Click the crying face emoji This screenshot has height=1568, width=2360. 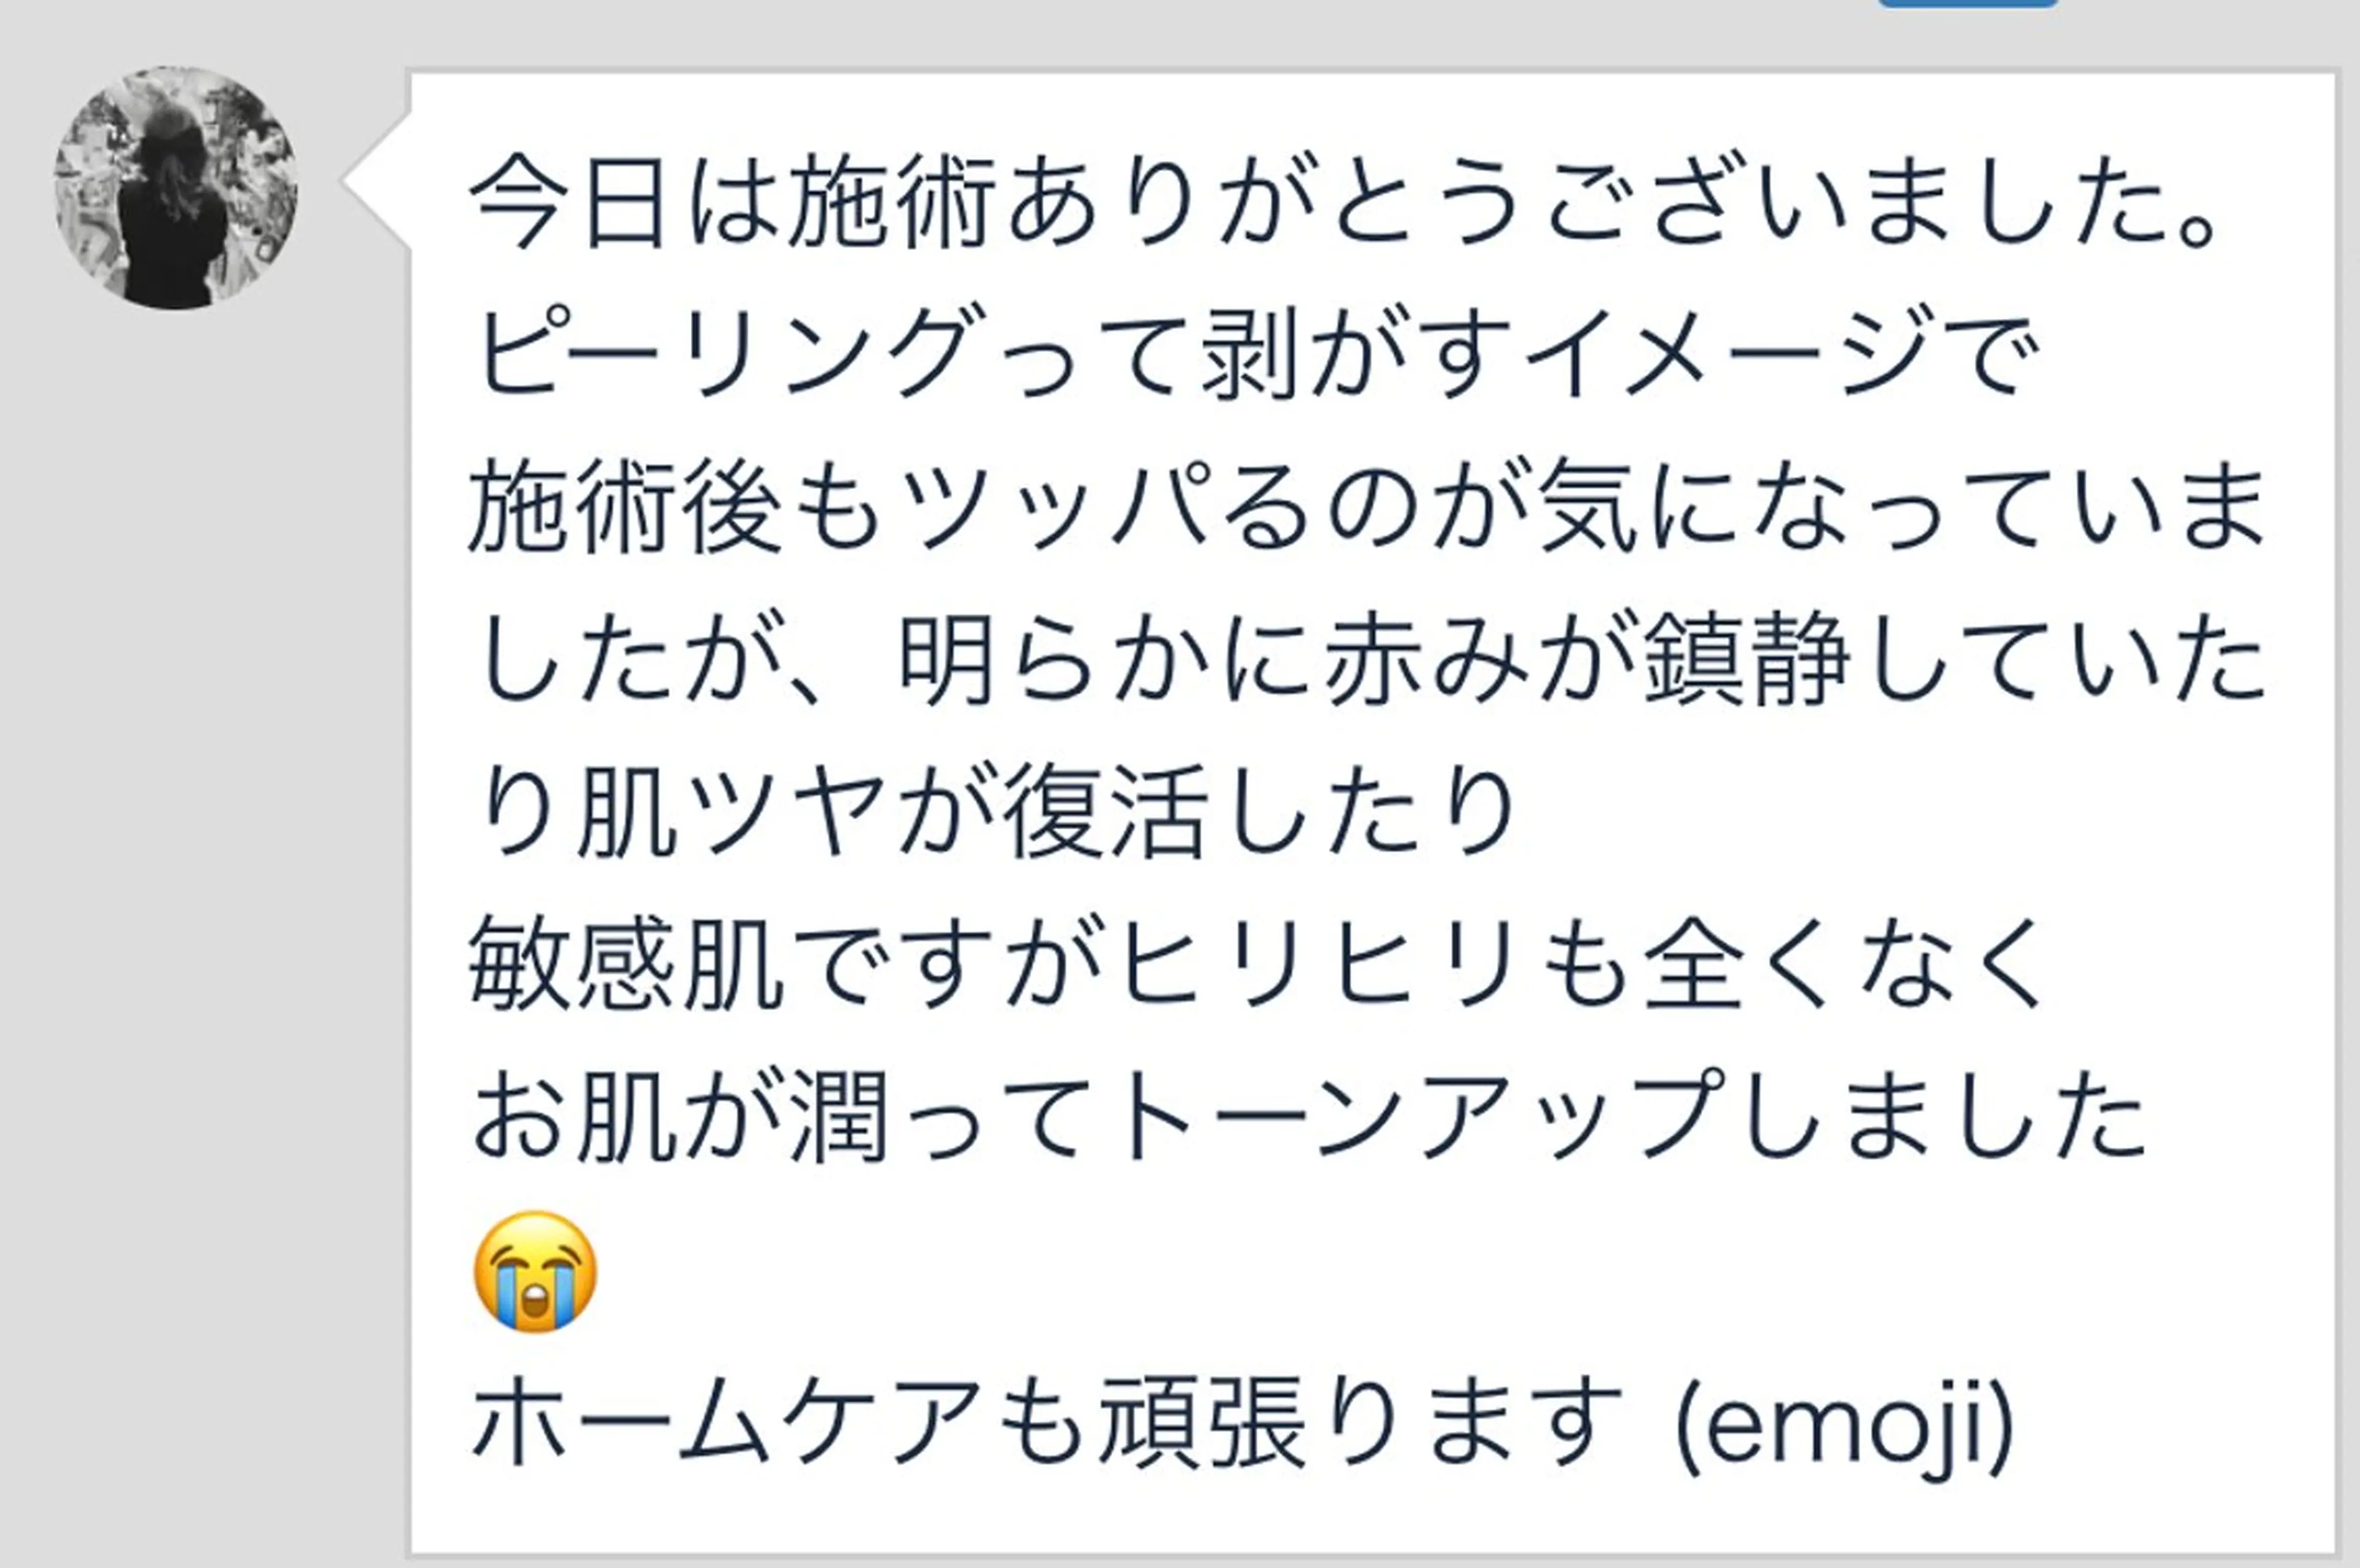pos(535,1271)
